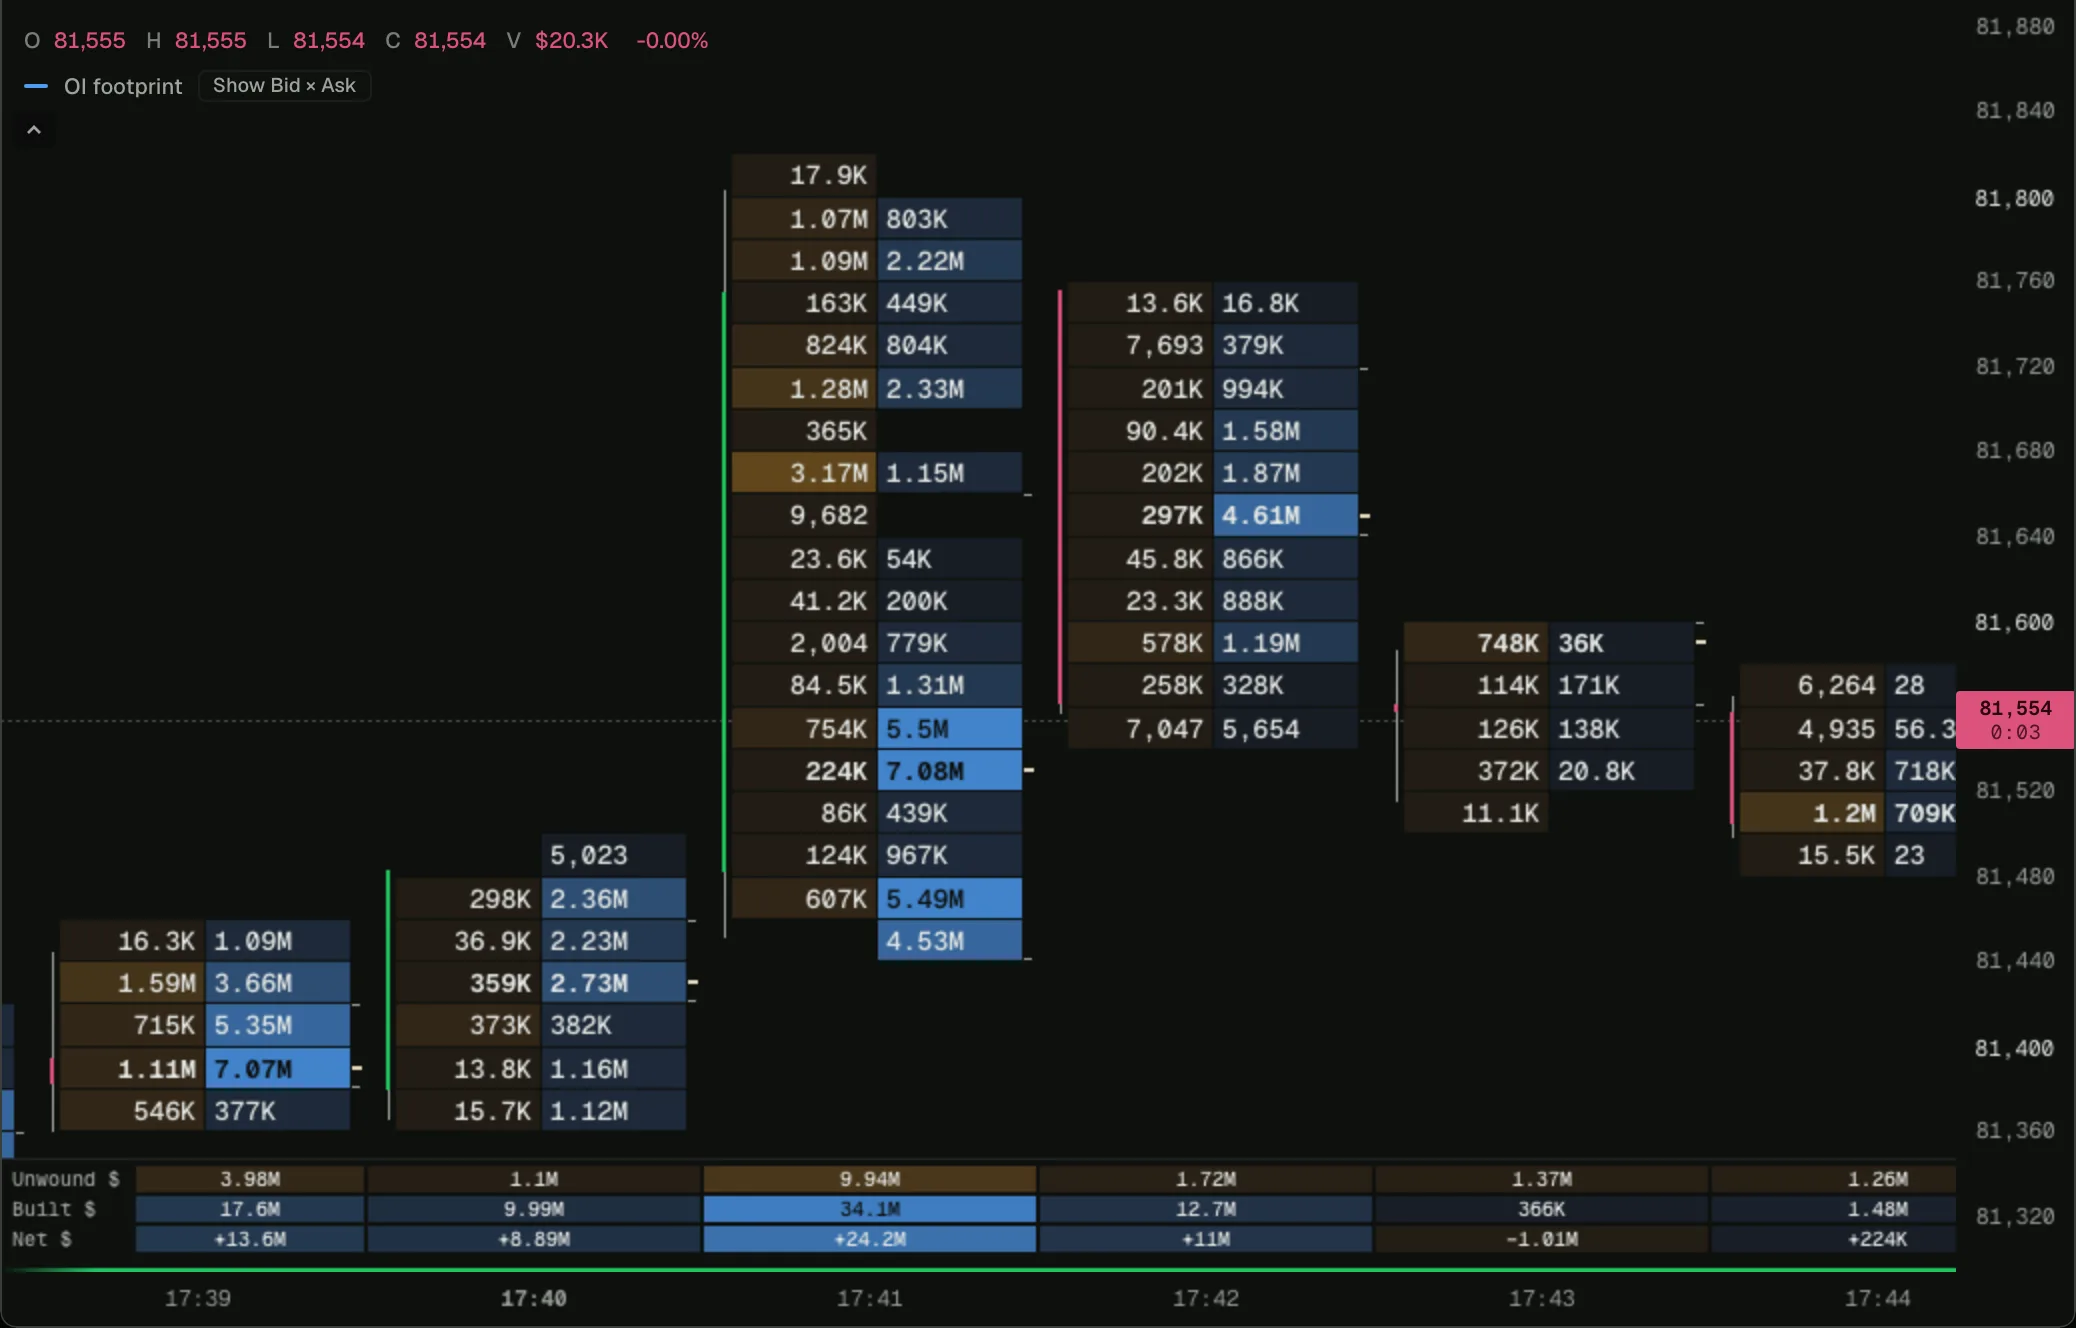2076x1328 pixels.
Task: Collapse the indicator legend with the chevron
Action: 34,130
